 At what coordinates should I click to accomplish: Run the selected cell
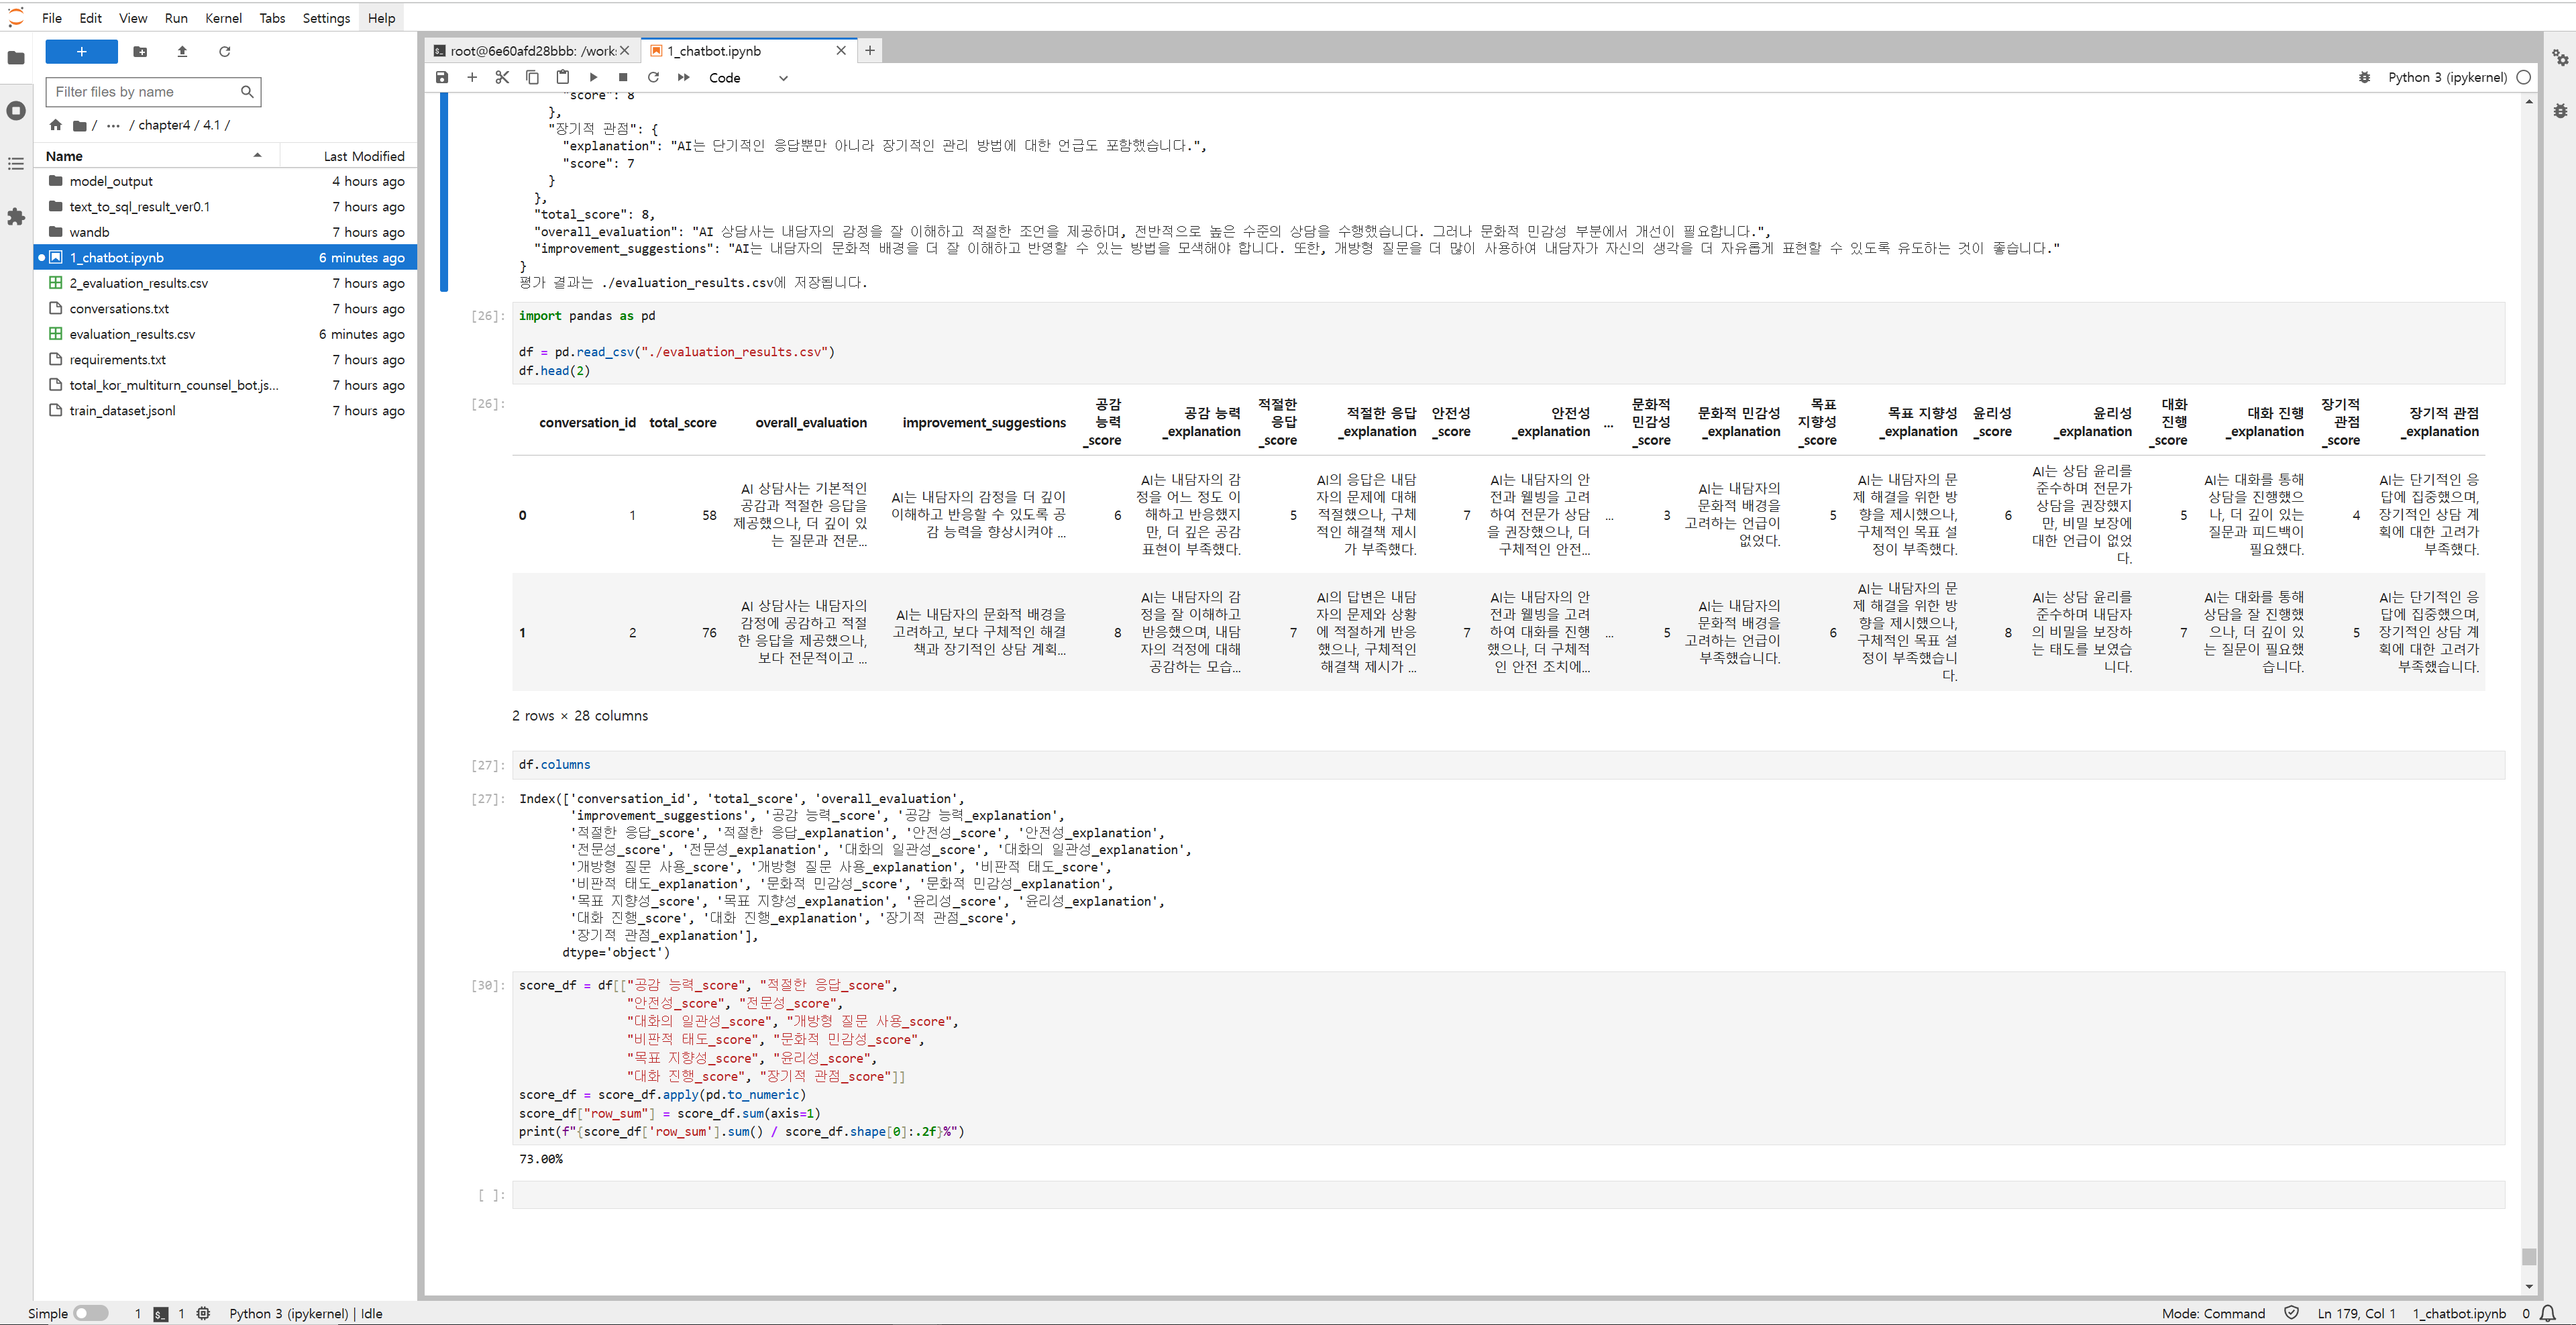593,77
